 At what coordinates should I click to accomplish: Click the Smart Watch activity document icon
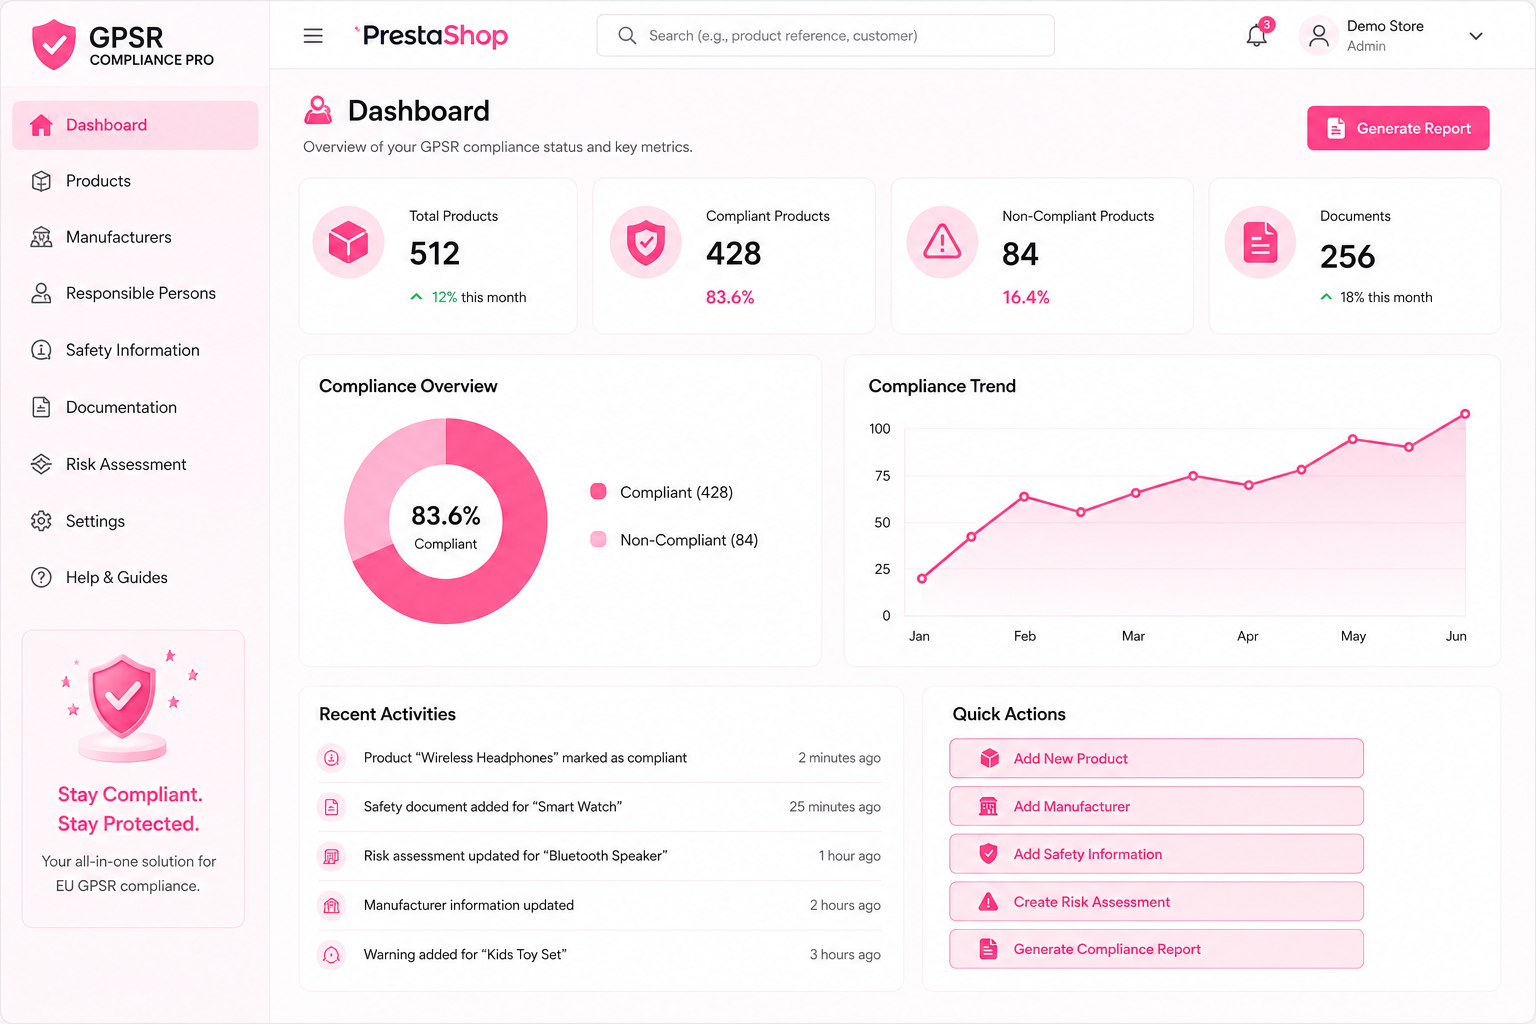tap(332, 807)
